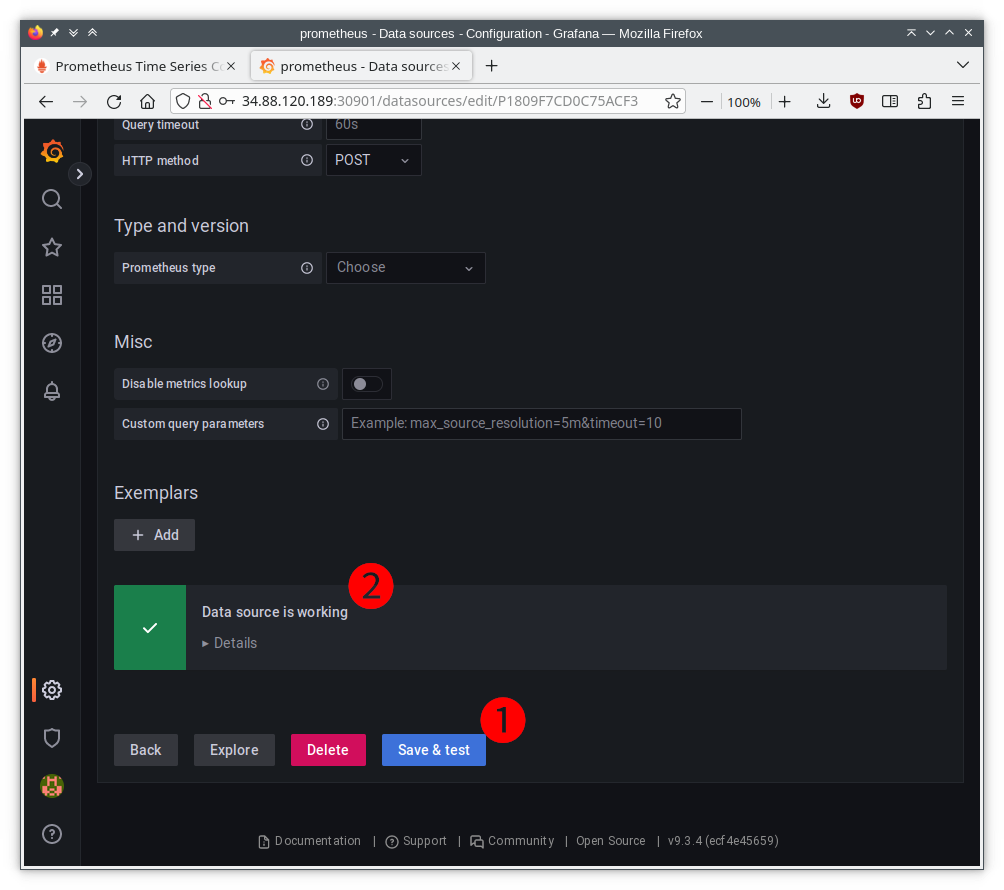1004x890 pixels.
Task: Open a new browser tab
Action: pyautogui.click(x=491, y=66)
